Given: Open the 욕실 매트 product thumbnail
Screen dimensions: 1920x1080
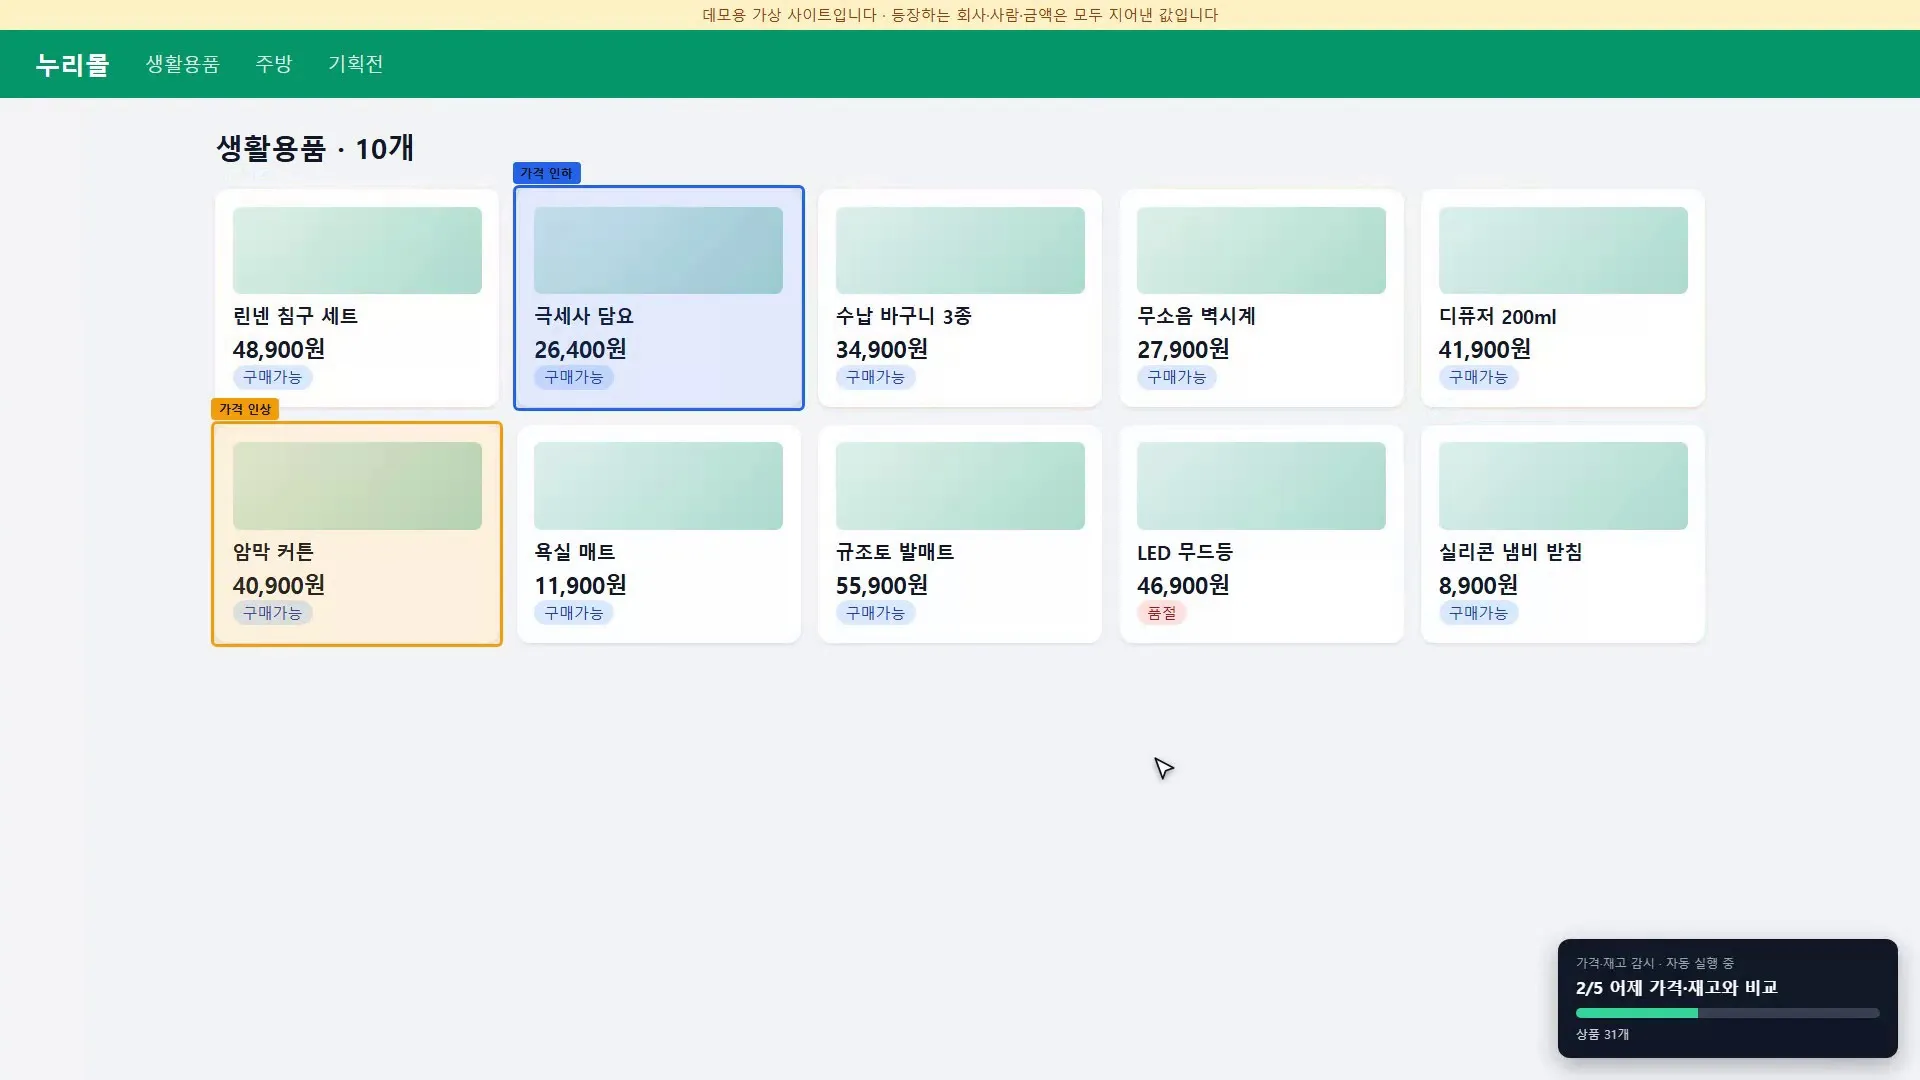Looking at the screenshot, I should pos(658,486).
